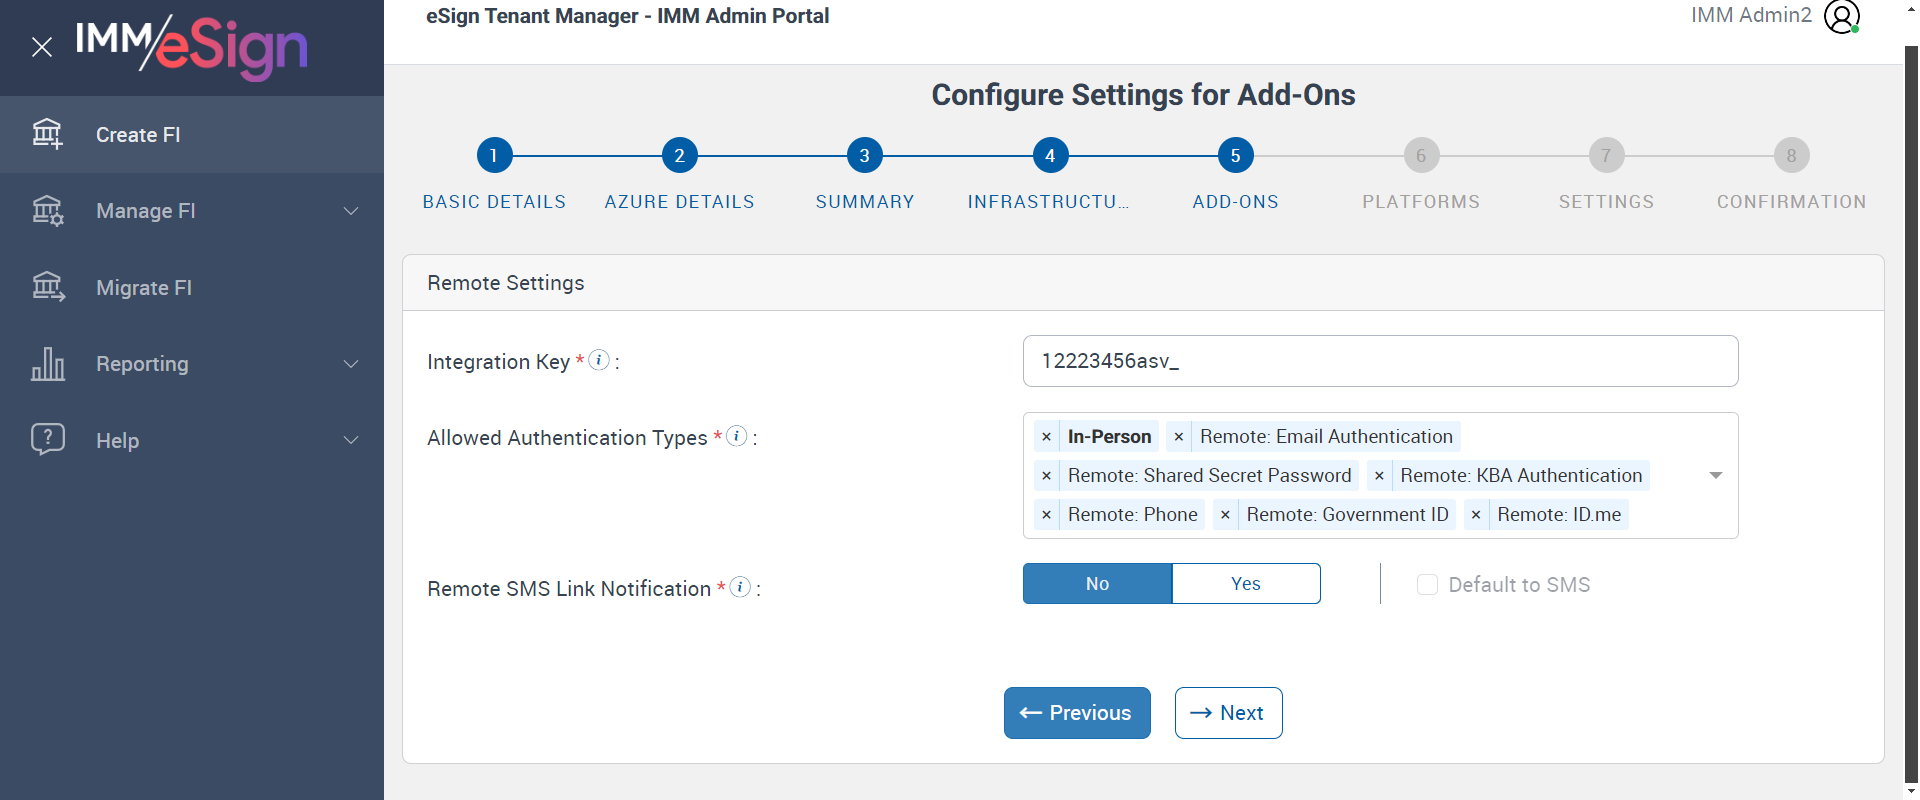Click the Previous button
The image size is (1920, 800).
(1077, 713)
